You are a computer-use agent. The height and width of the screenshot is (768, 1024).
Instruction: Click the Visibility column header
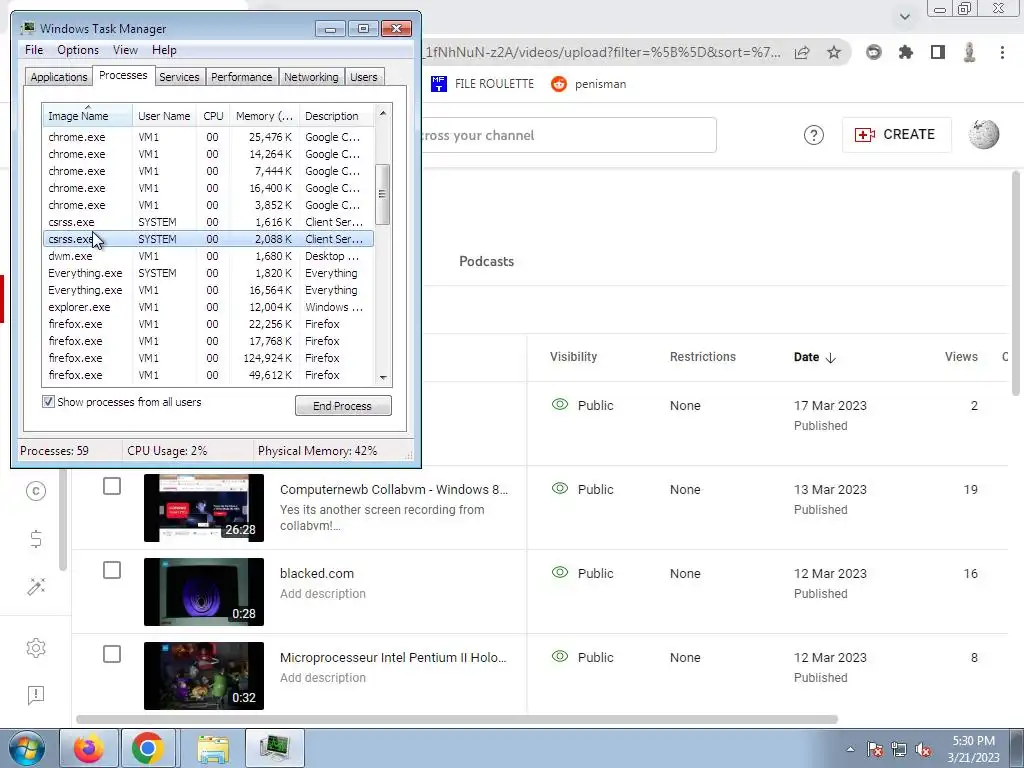pyautogui.click(x=573, y=357)
